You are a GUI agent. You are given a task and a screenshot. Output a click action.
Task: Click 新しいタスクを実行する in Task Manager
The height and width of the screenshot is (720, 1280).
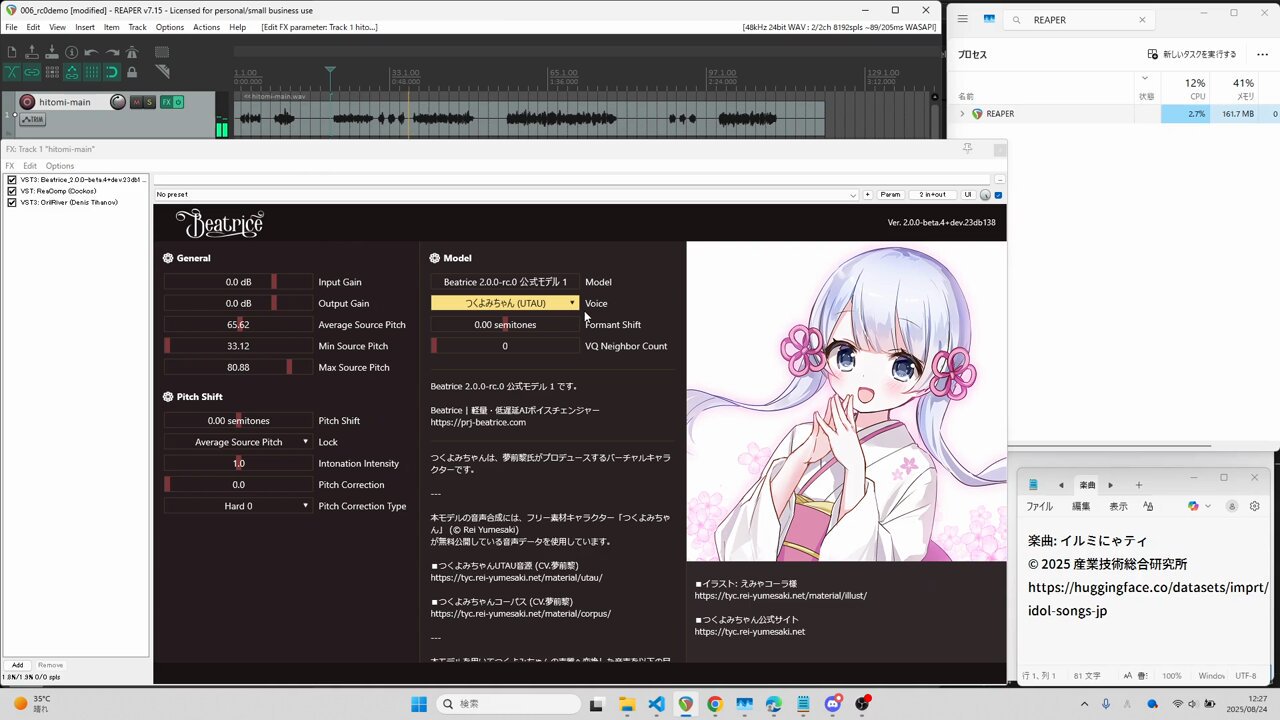(1191, 54)
